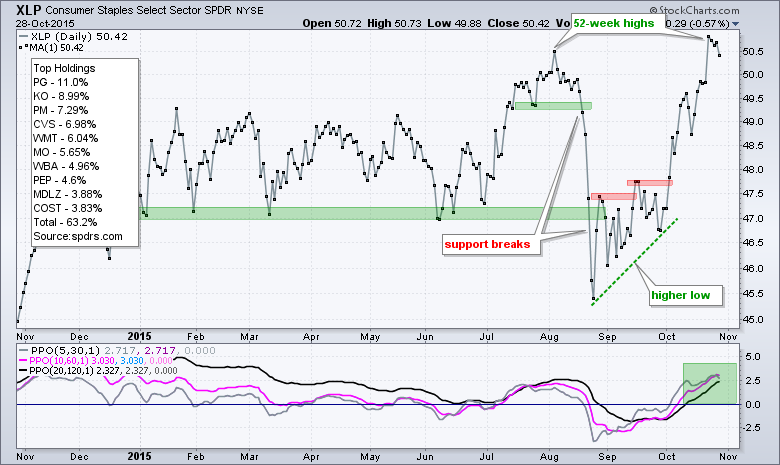Click the date 28-Oct-2015
Screen dimensions: 780x465
tap(45, 23)
